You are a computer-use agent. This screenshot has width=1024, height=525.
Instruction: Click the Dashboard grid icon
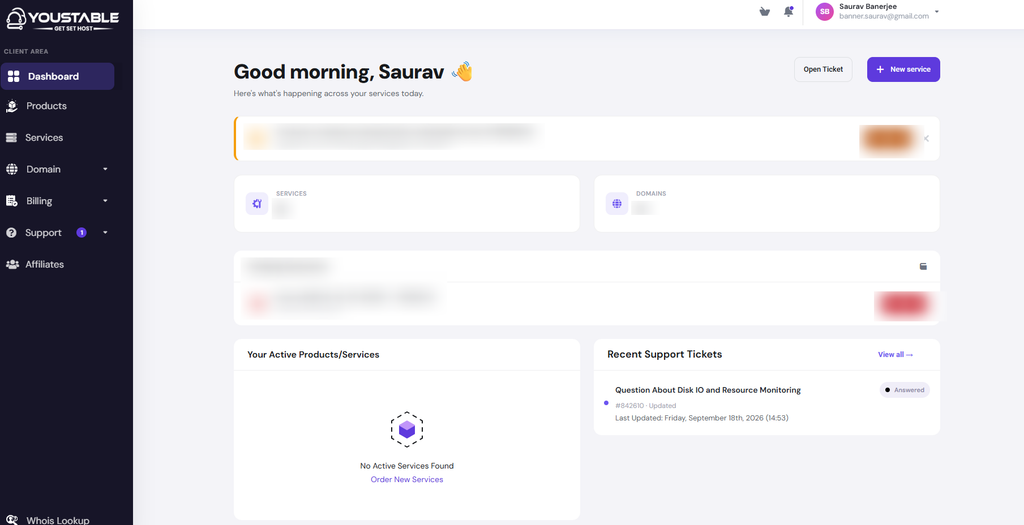(13, 76)
